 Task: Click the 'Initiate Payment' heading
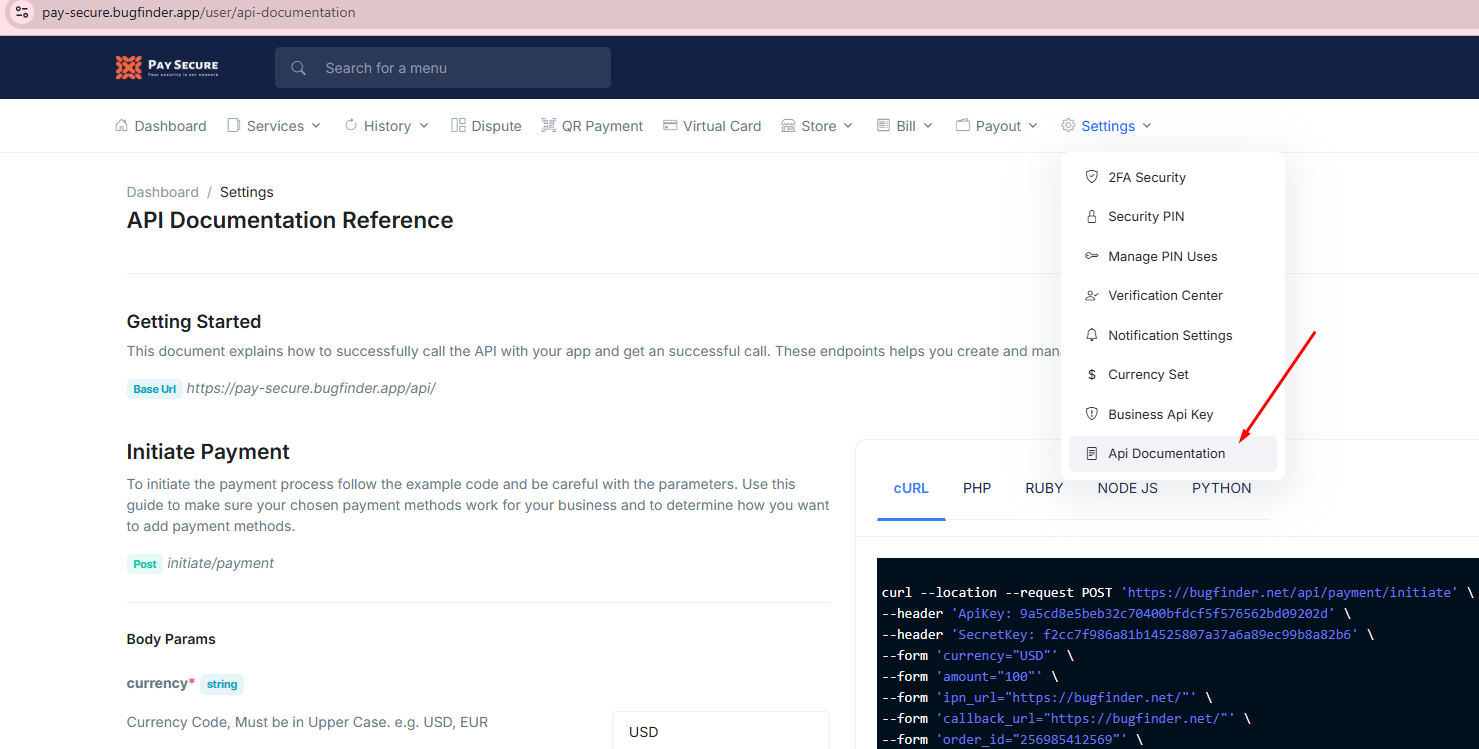(208, 452)
